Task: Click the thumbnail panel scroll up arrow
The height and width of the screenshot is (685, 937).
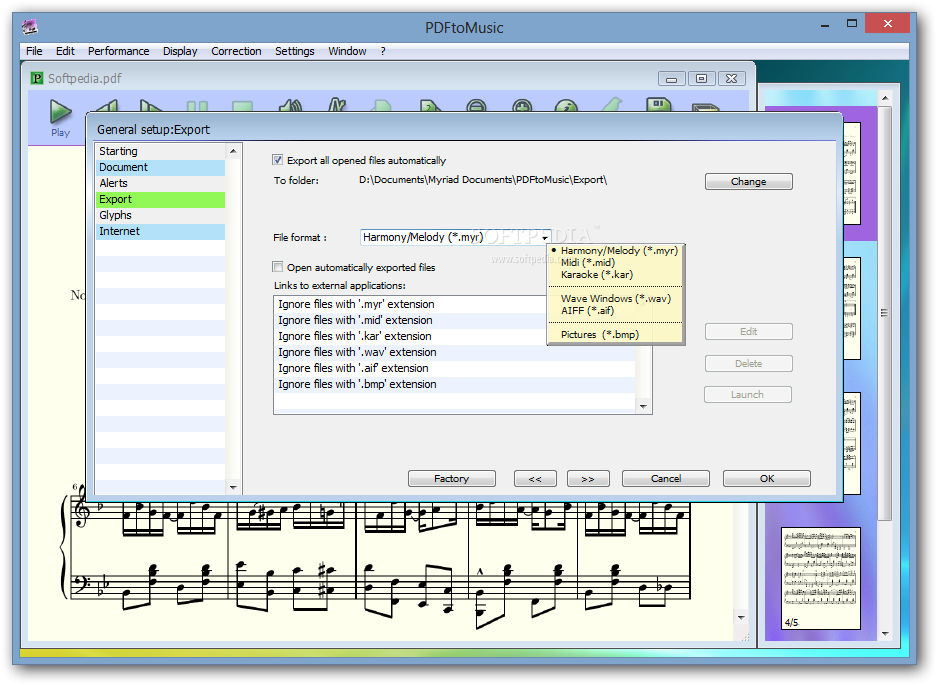Action: tap(885, 97)
